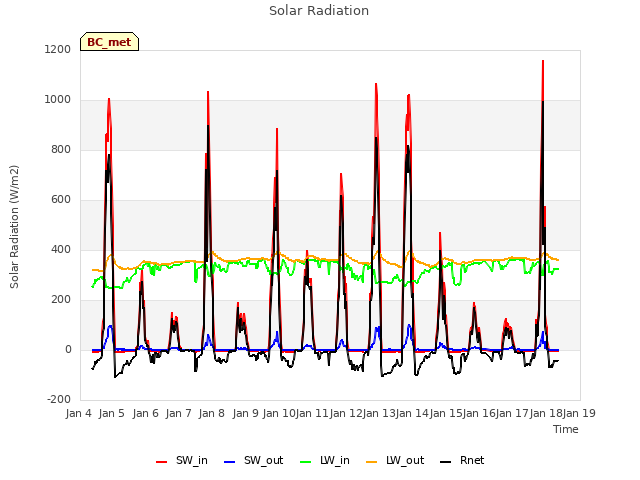Toggle the SW_out legend entry

[x=253, y=461]
